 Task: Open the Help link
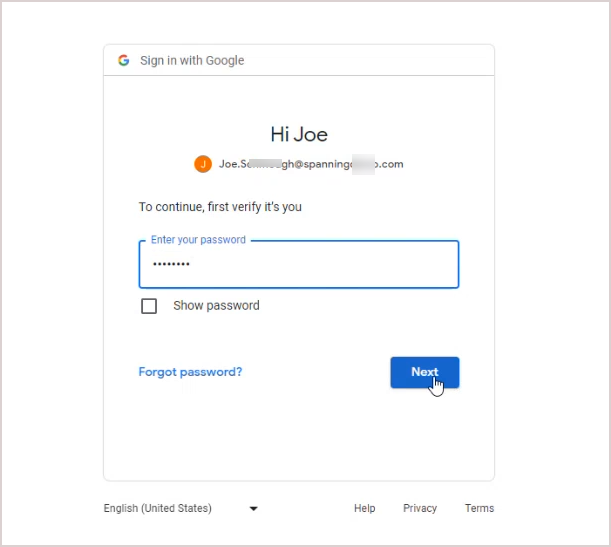tap(364, 508)
